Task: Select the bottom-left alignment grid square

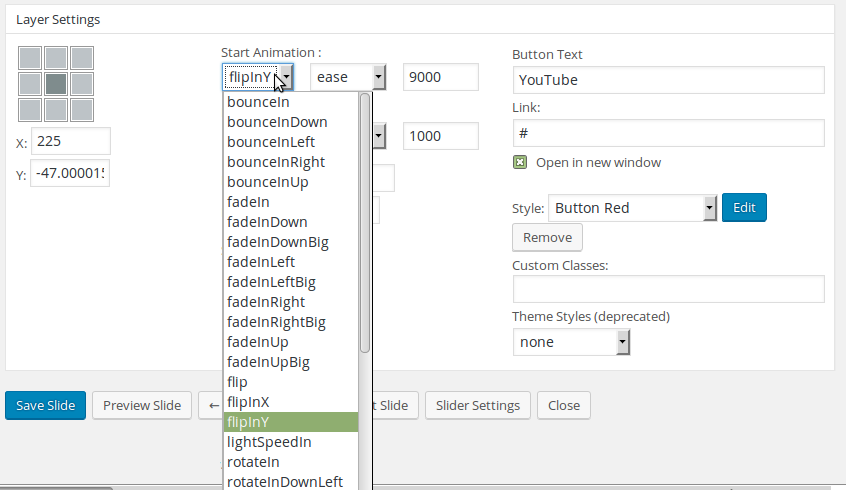Action: (x=30, y=109)
